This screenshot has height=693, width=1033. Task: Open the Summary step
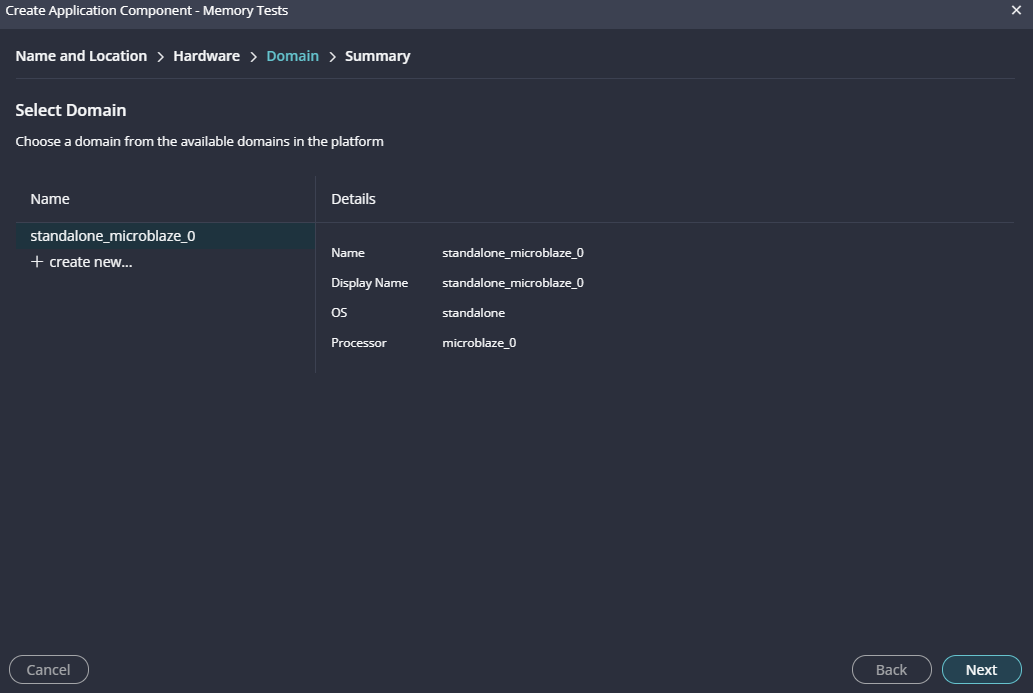pyautogui.click(x=377, y=56)
